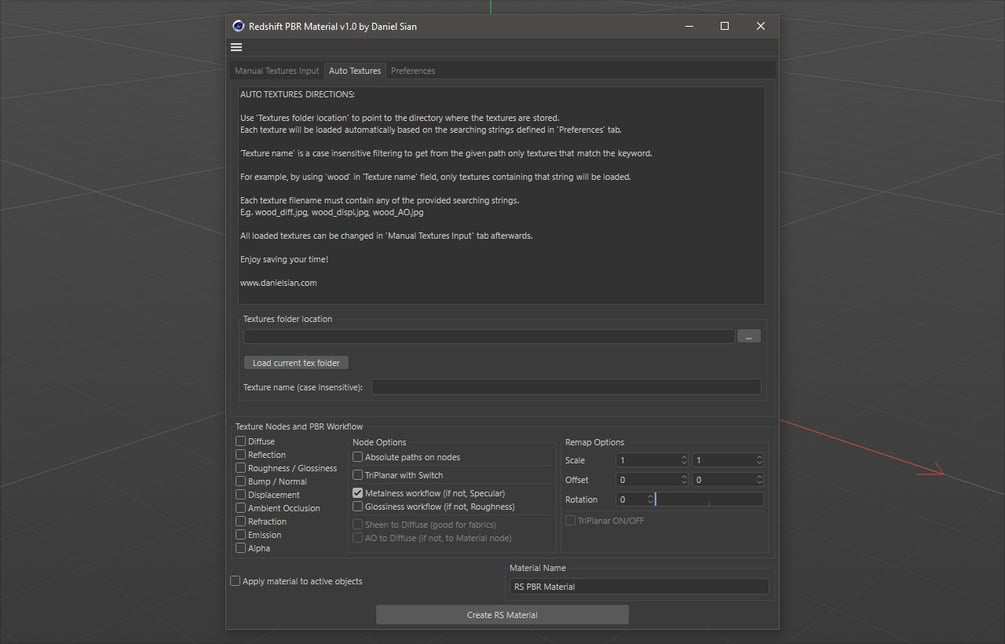This screenshot has width=1005, height=644.
Task: Adjust the first Offset stepper arrows
Action: (684, 480)
